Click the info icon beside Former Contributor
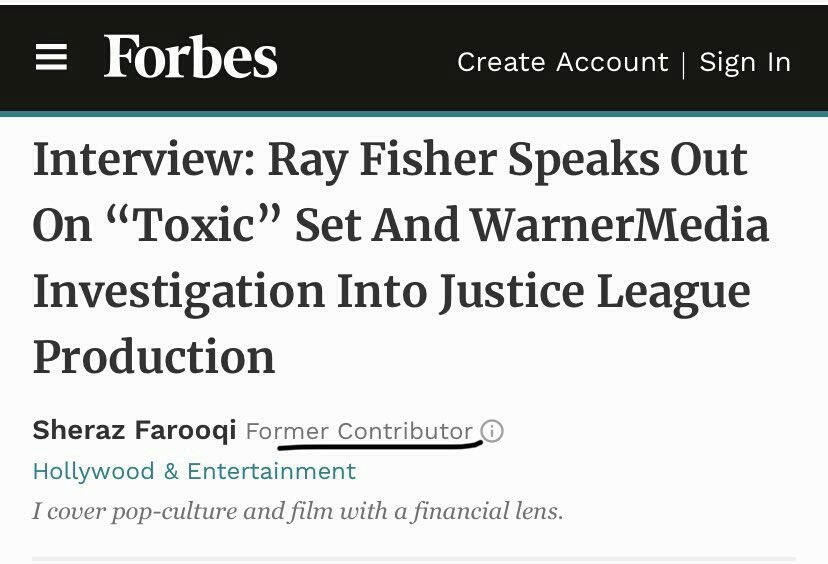Viewport: 828px width, 564px height. point(492,431)
